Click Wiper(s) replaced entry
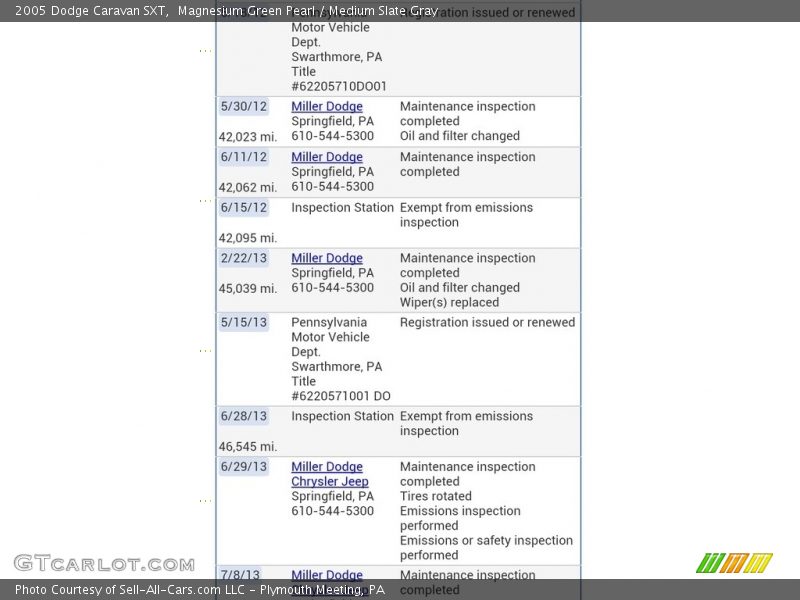The height and width of the screenshot is (600, 800). click(449, 302)
